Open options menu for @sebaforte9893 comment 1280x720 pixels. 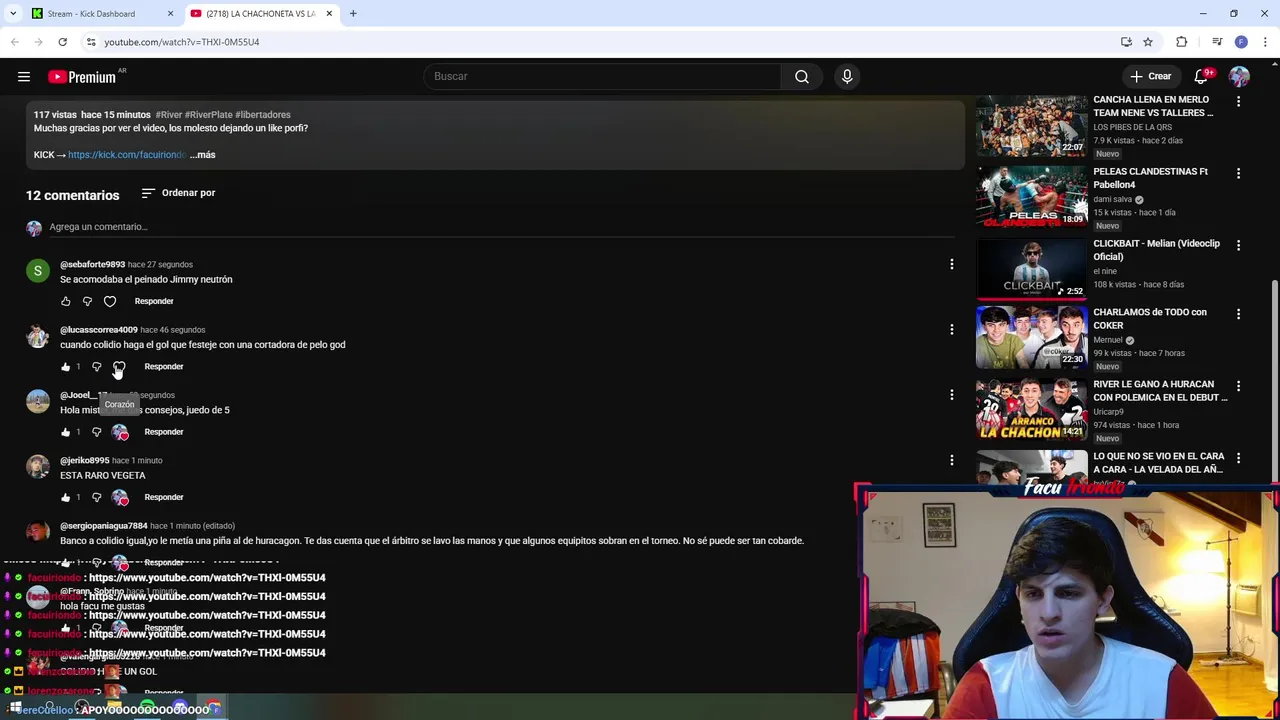[x=951, y=264]
